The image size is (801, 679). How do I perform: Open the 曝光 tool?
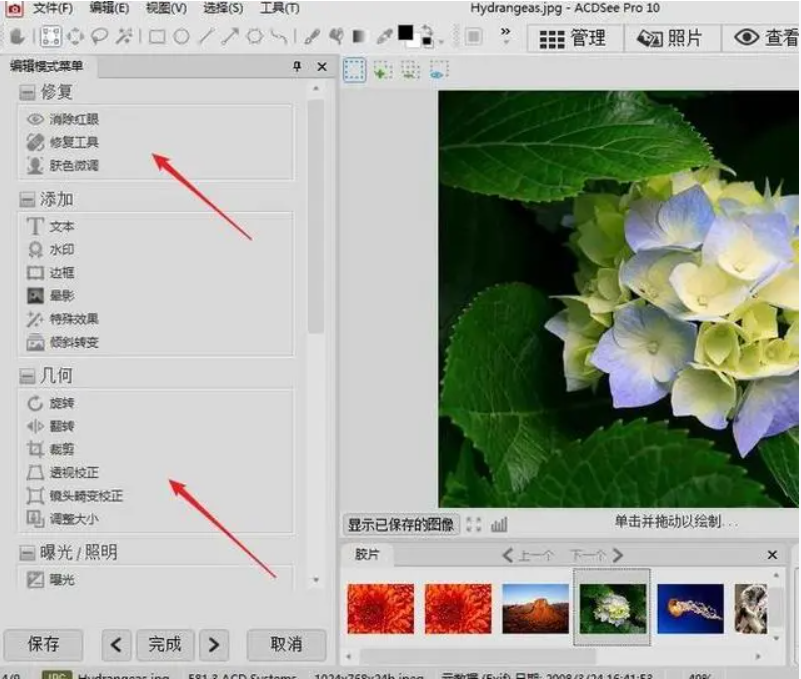[51, 580]
